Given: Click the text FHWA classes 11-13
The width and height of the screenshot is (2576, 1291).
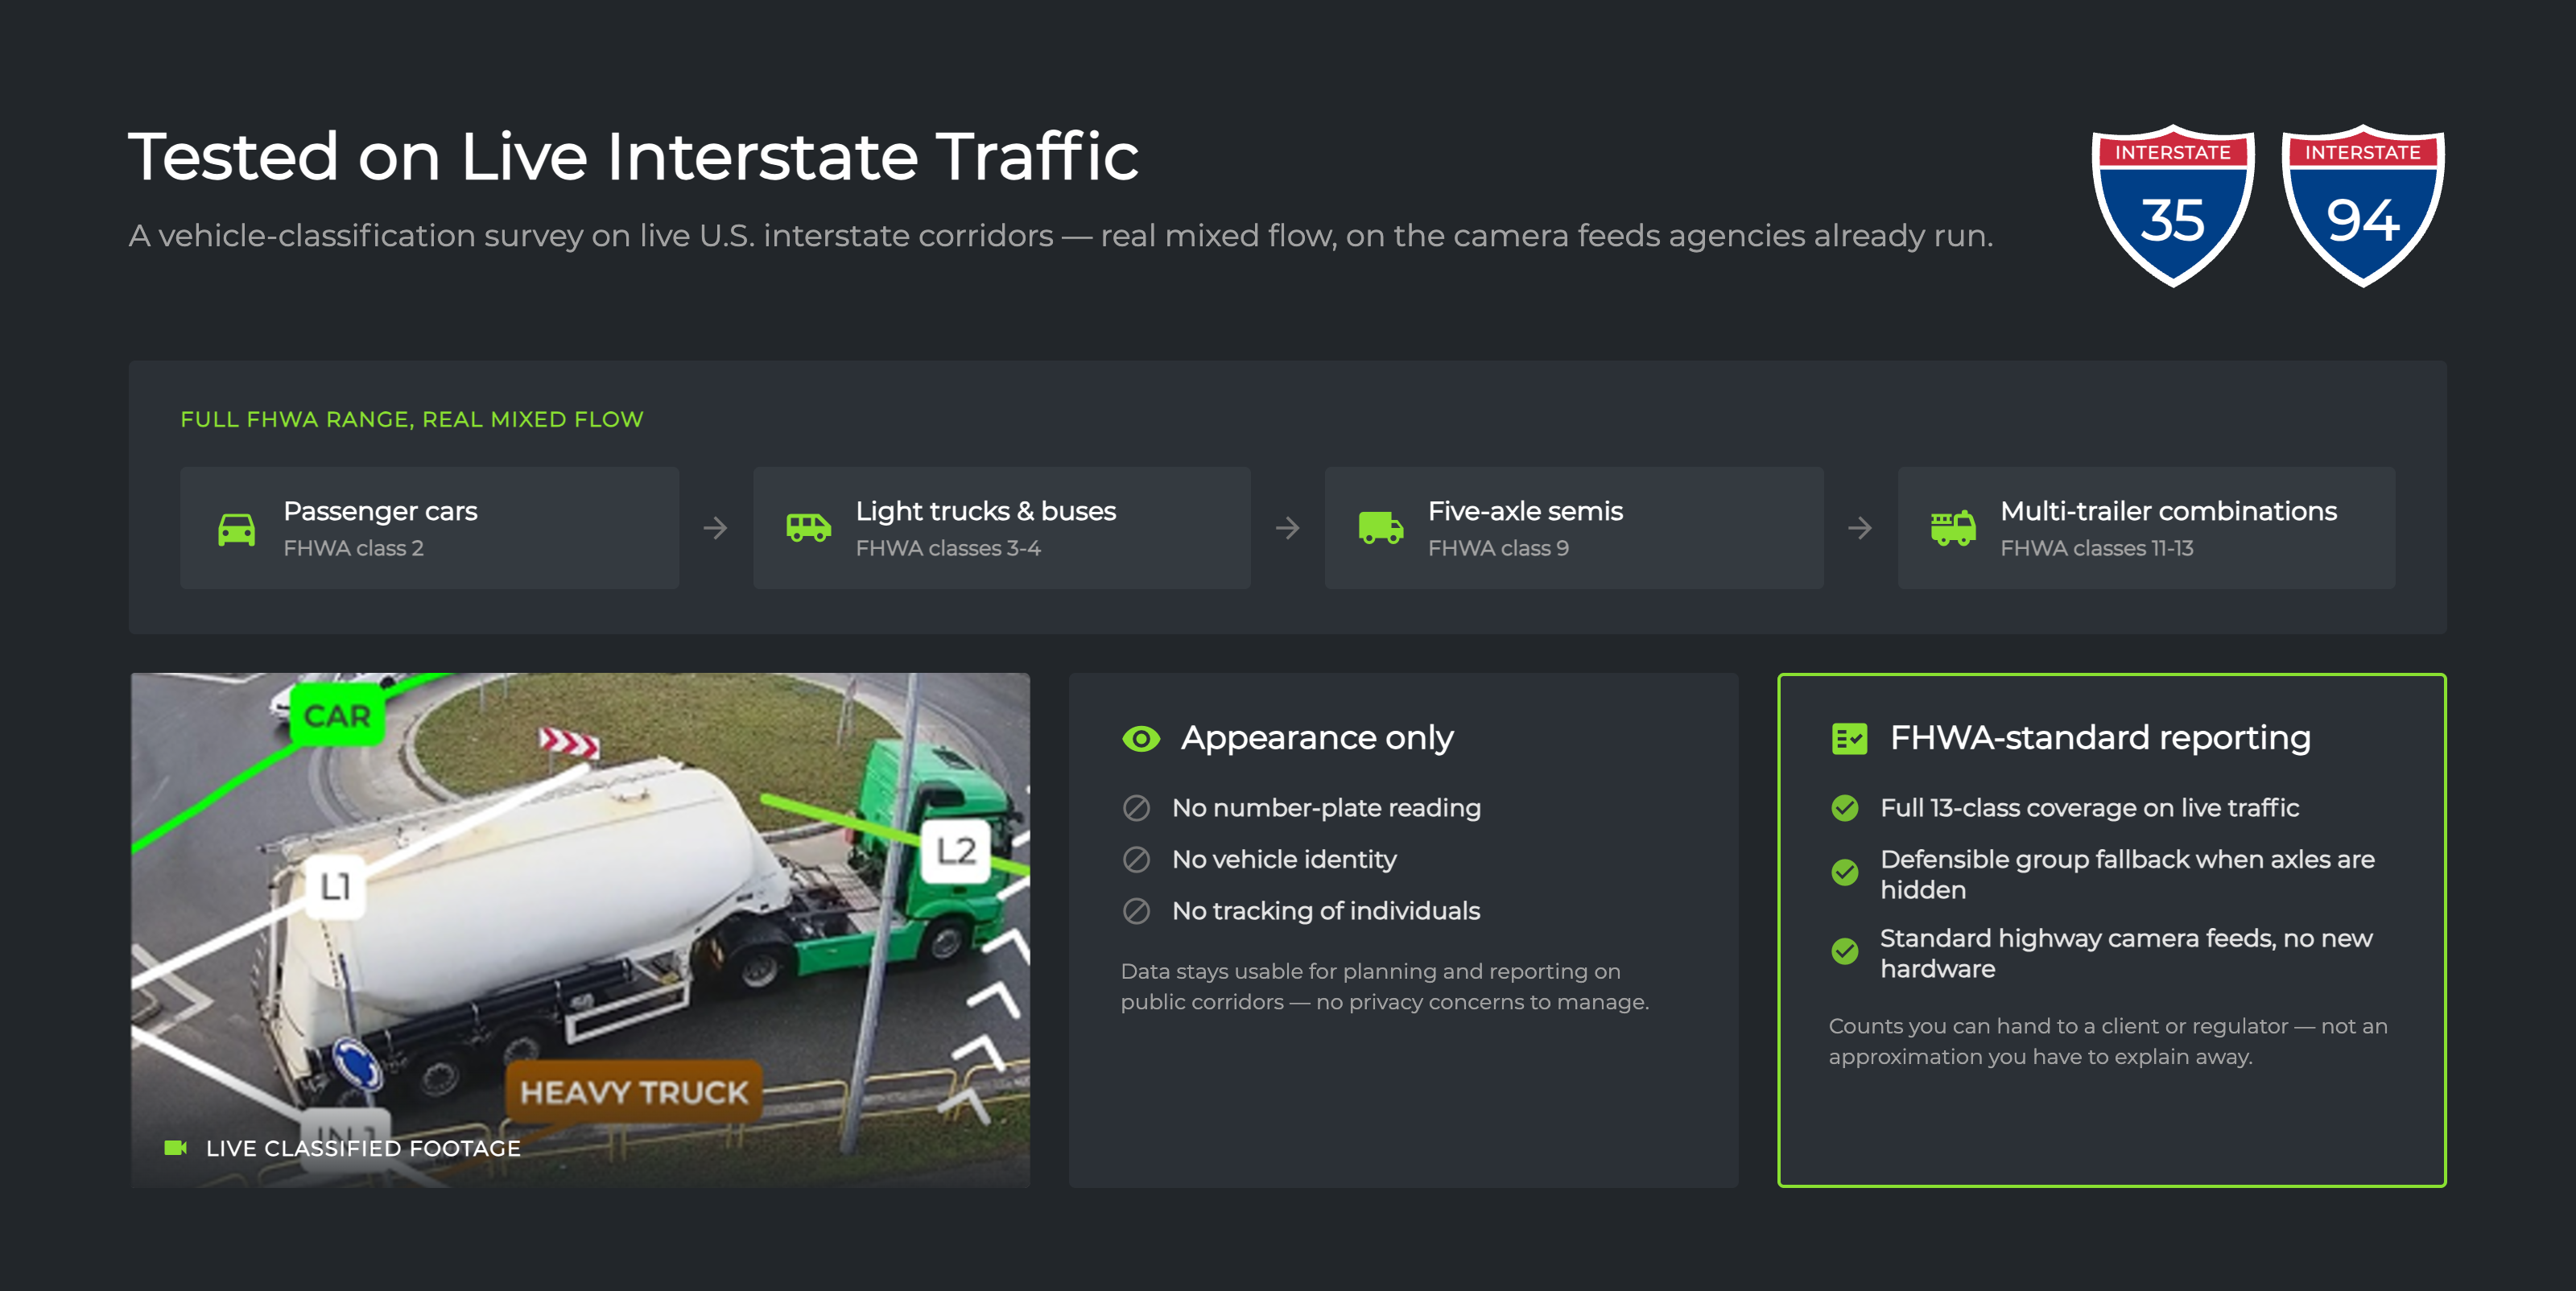Looking at the screenshot, I should (x=2097, y=548).
